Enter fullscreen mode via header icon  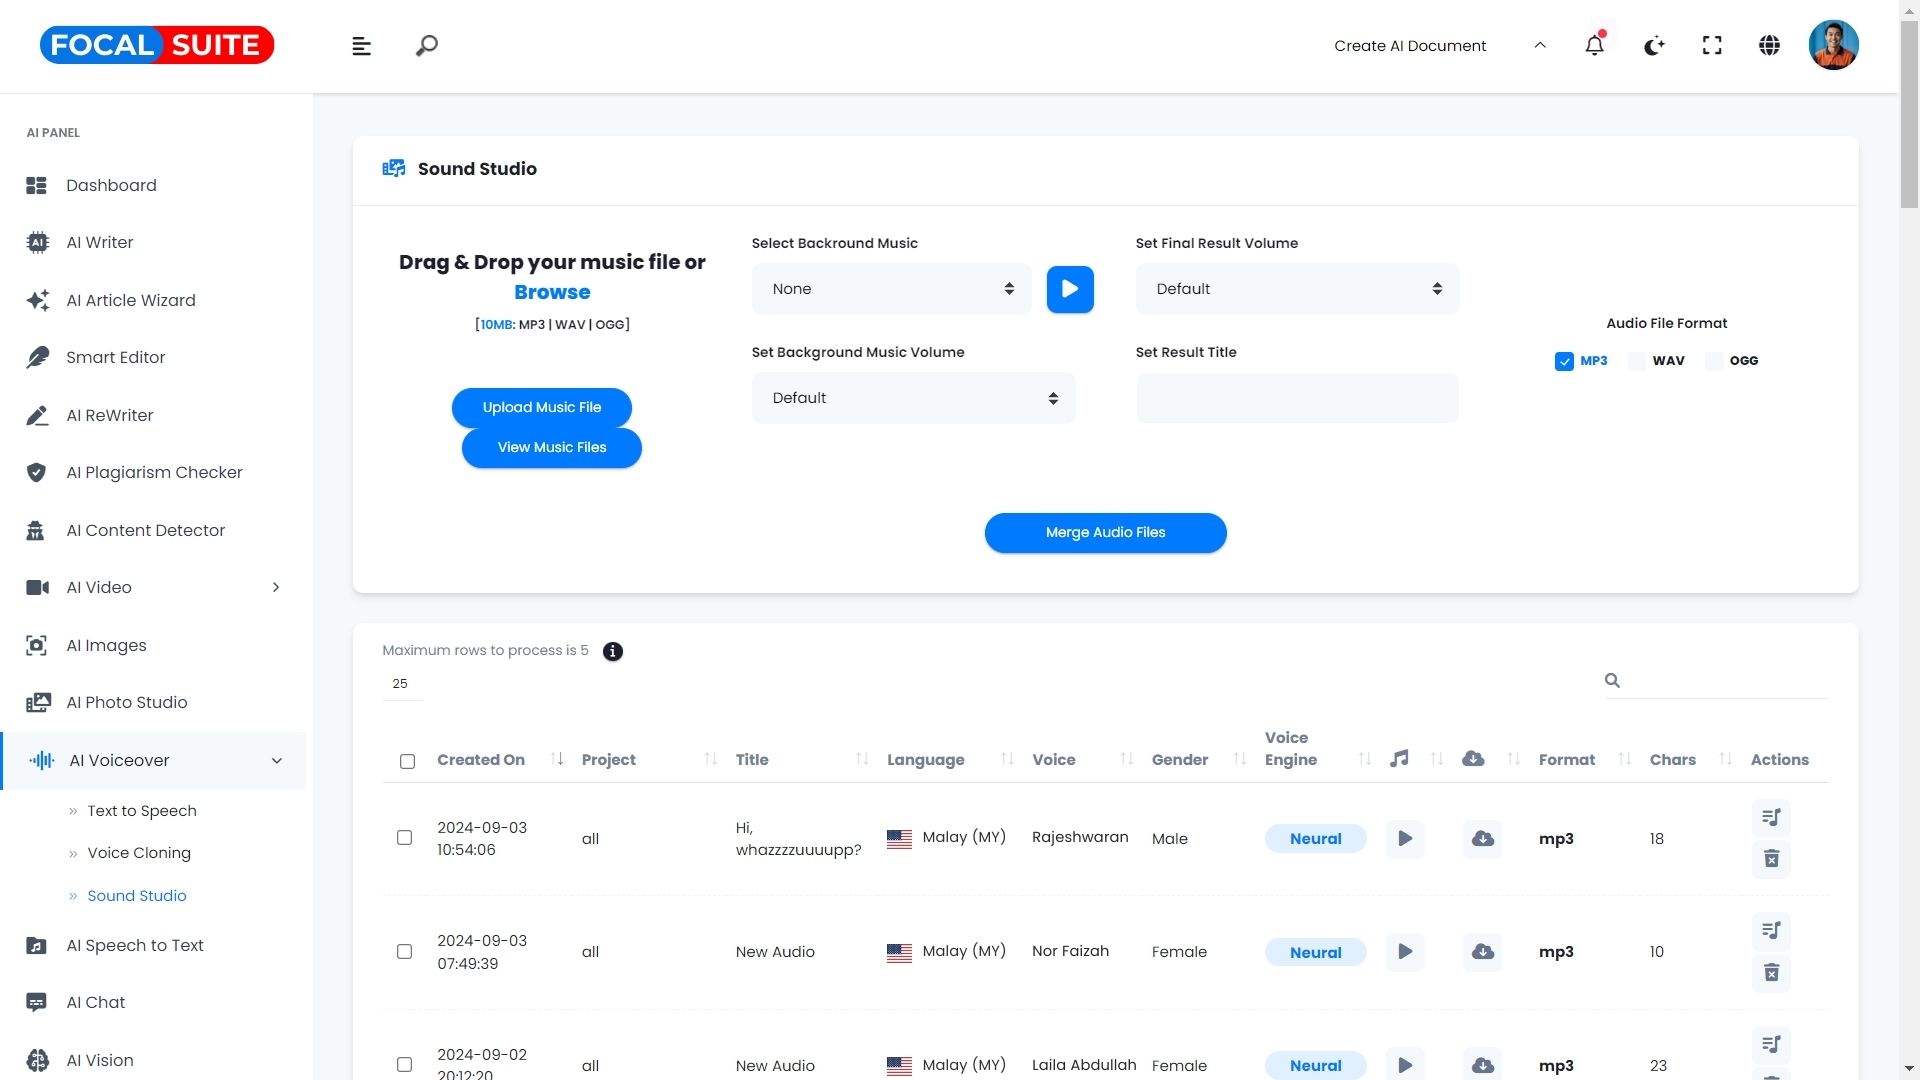tap(1712, 45)
